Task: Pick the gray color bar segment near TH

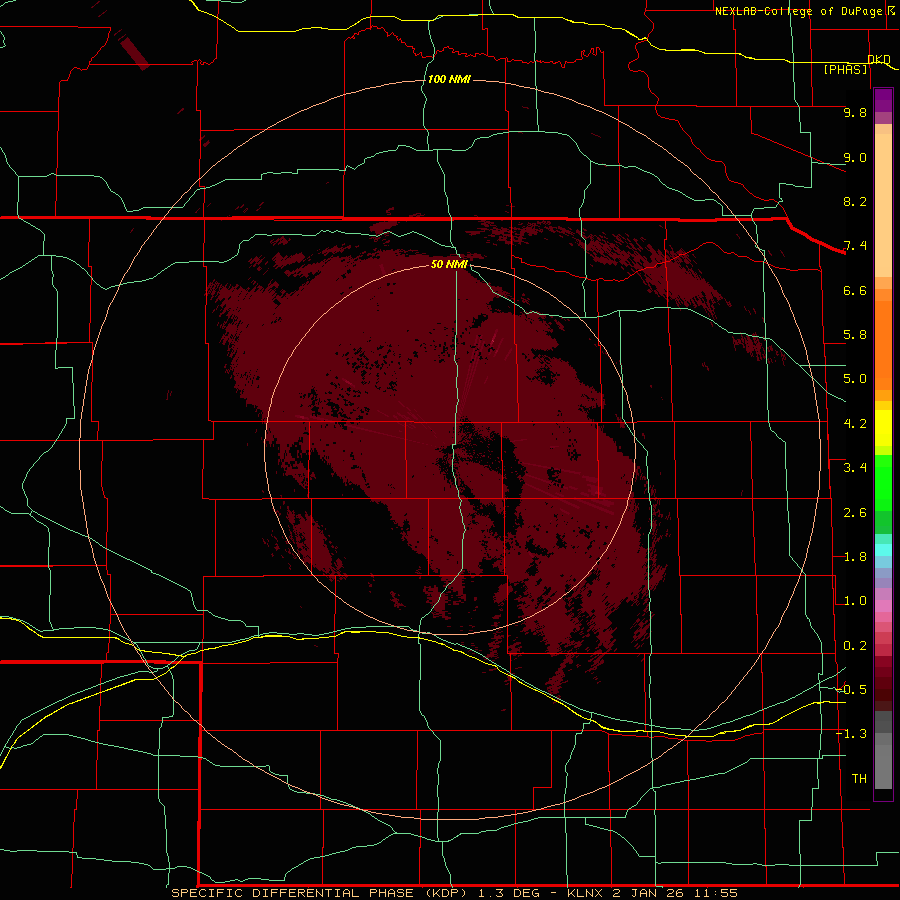Action: pos(883,766)
